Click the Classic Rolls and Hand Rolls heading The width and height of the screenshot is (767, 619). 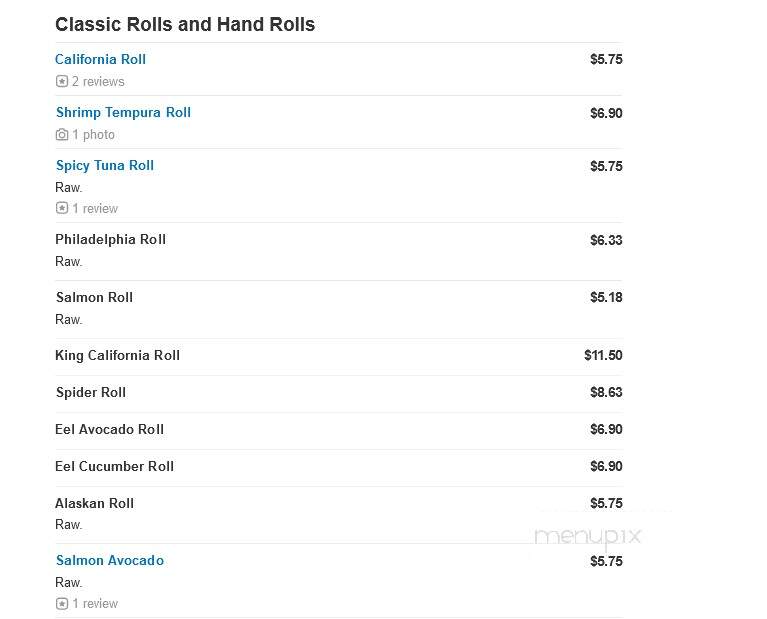click(185, 24)
